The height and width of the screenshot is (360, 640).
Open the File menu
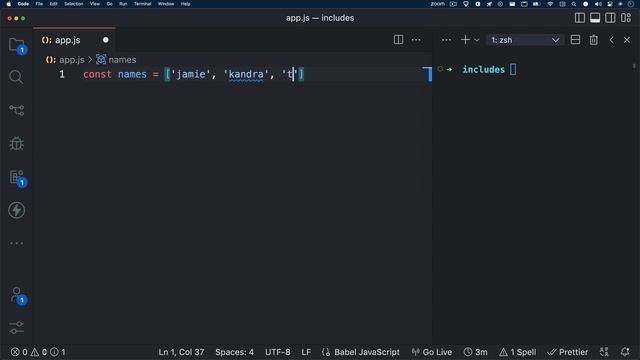[x=39, y=4]
